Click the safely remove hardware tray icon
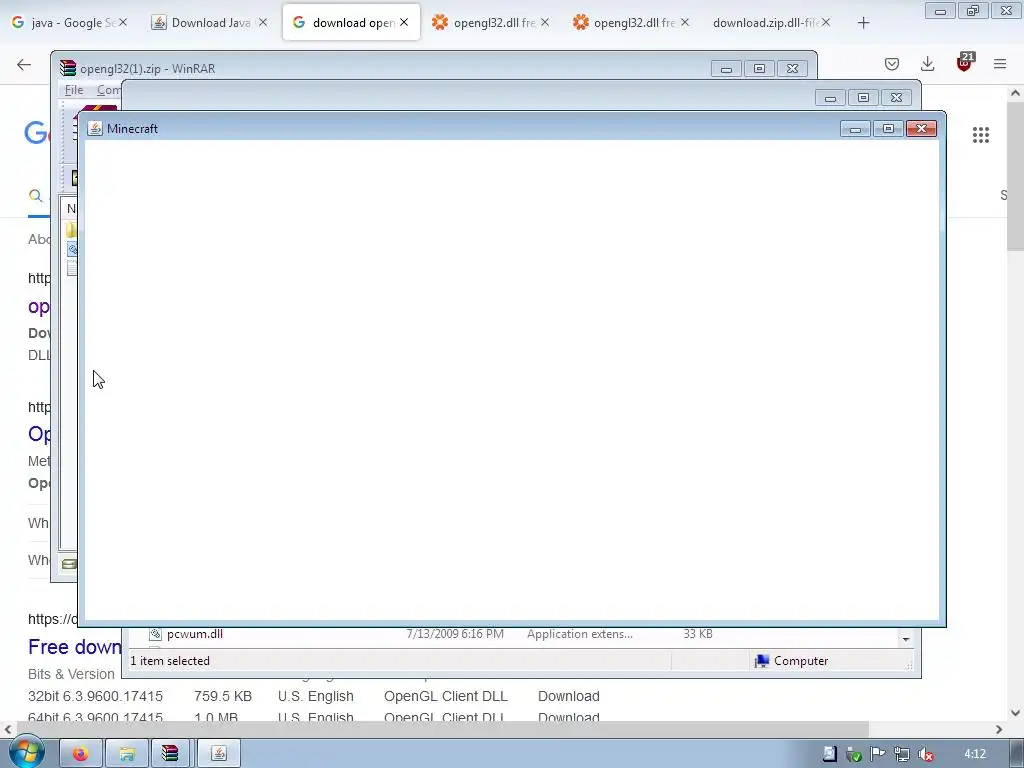Screen dimensions: 1024x768 854,754
